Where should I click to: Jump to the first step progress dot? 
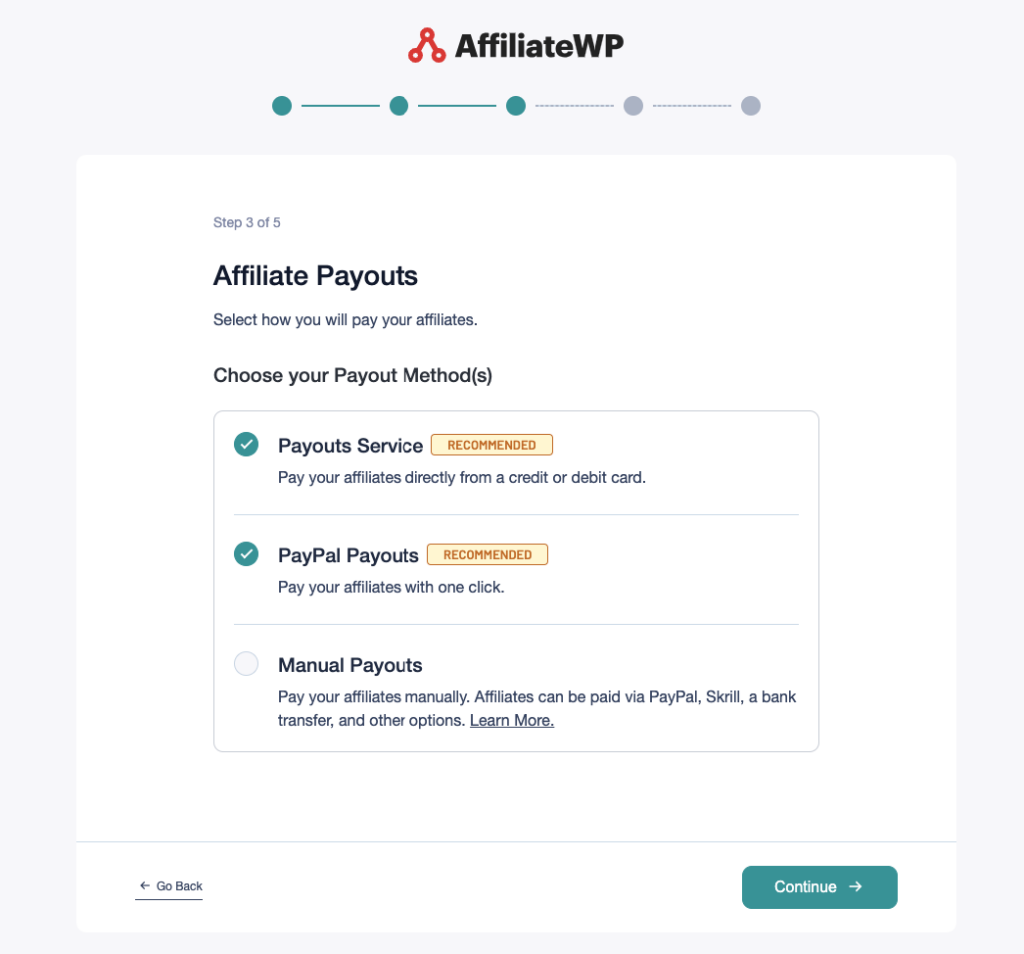[x=282, y=106]
